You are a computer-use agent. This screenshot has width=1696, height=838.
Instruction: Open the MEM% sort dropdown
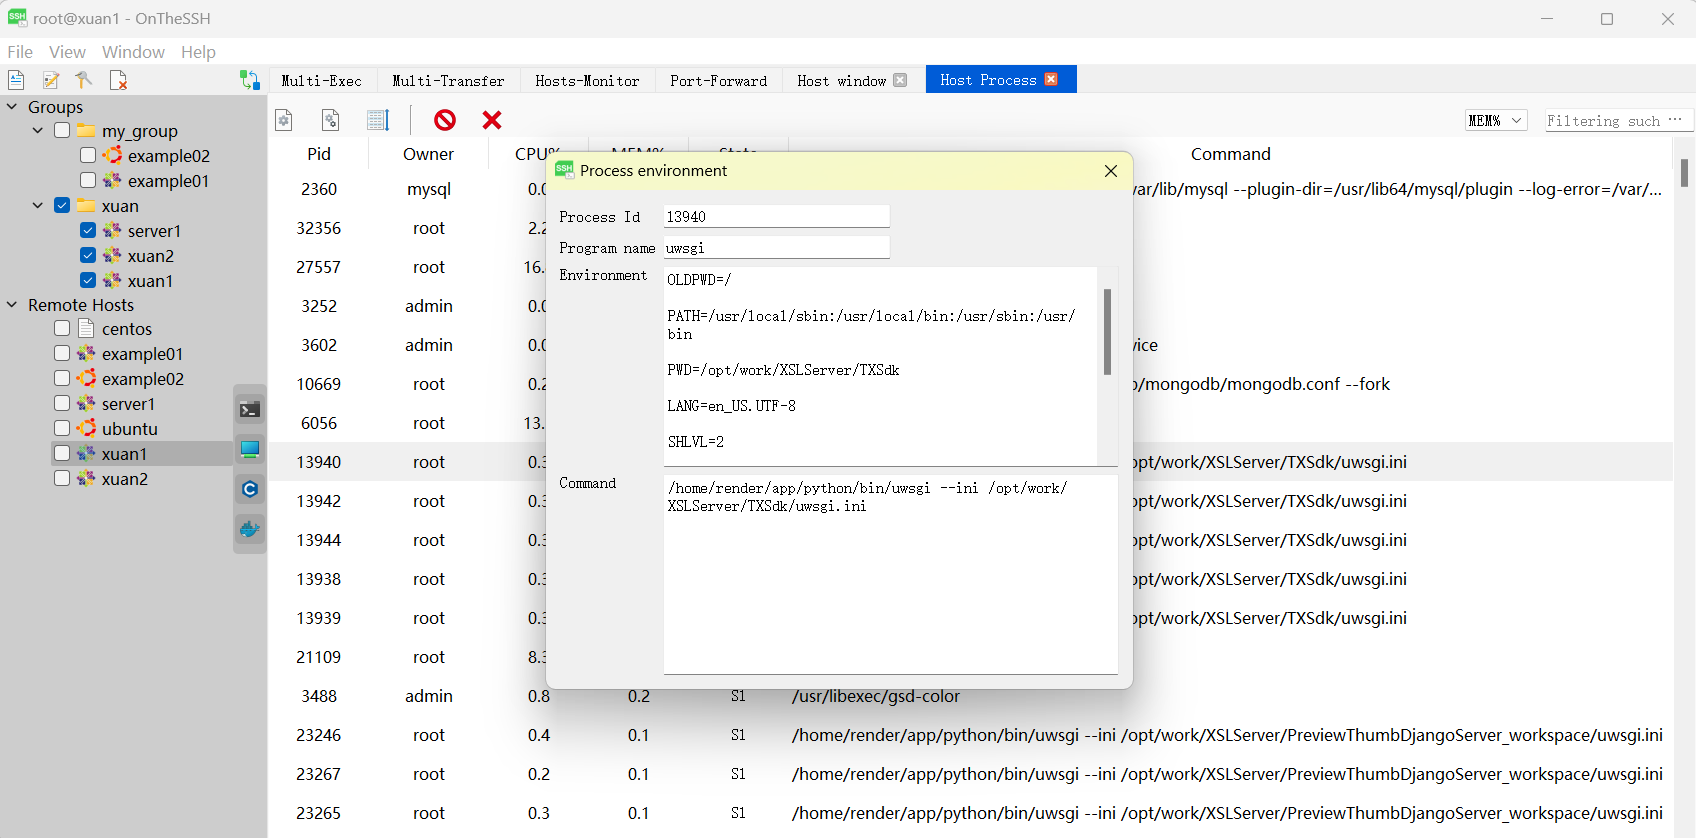[x=1496, y=121]
